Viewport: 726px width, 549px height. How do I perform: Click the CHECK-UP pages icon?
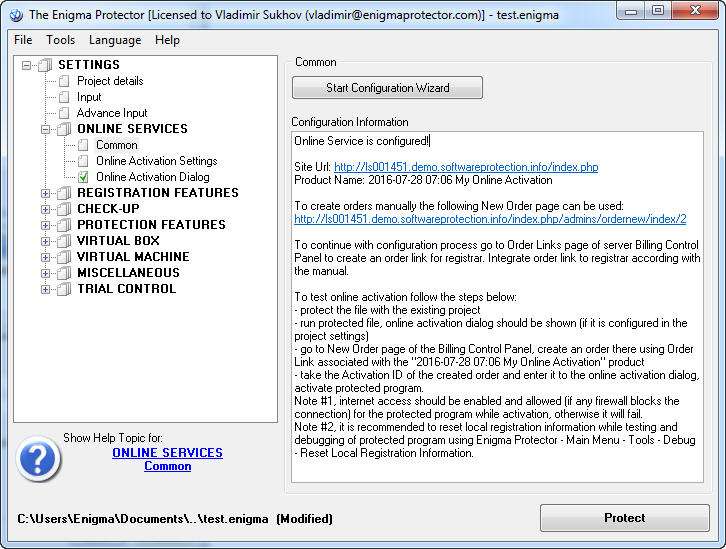click(x=64, y=209)
